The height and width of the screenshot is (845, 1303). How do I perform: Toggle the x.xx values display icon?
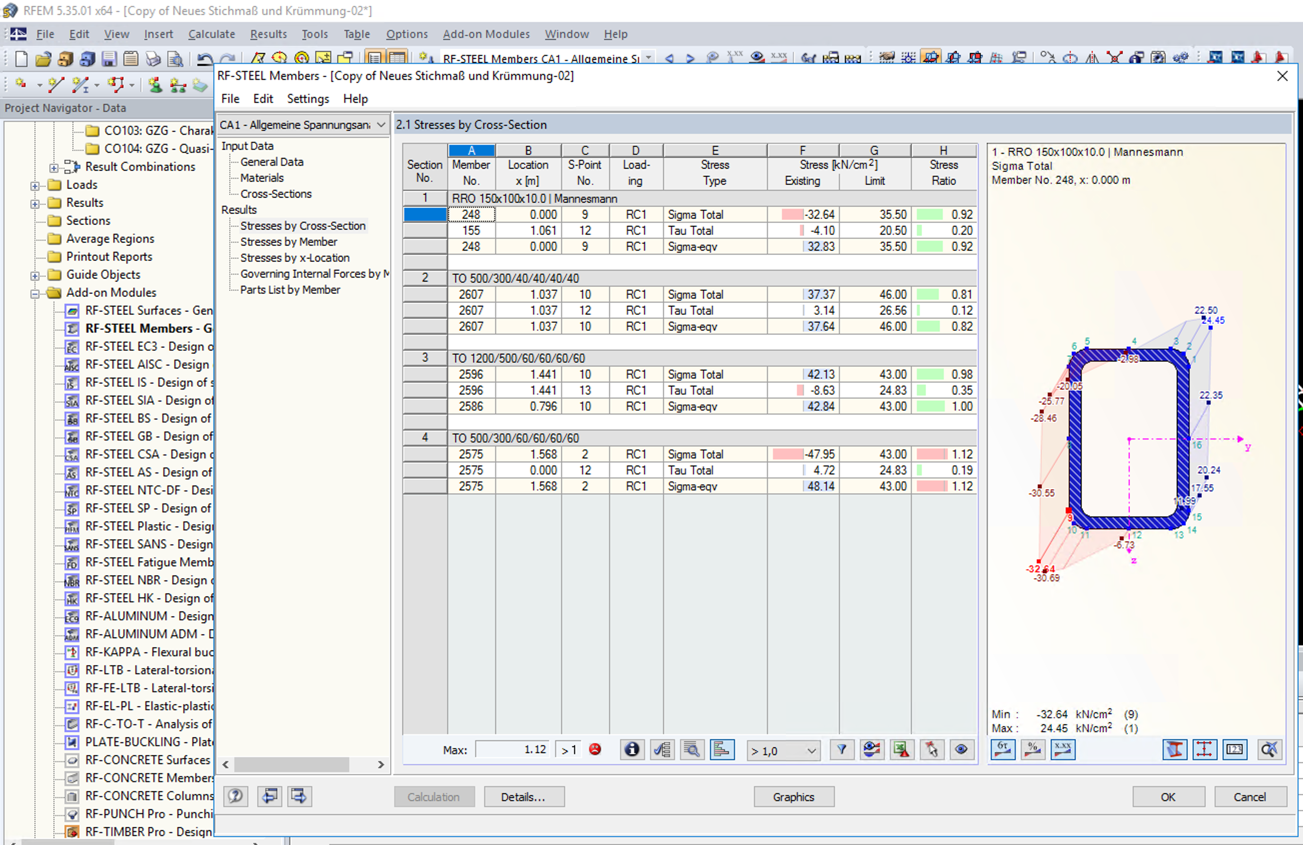click(x=1063, y=749)
